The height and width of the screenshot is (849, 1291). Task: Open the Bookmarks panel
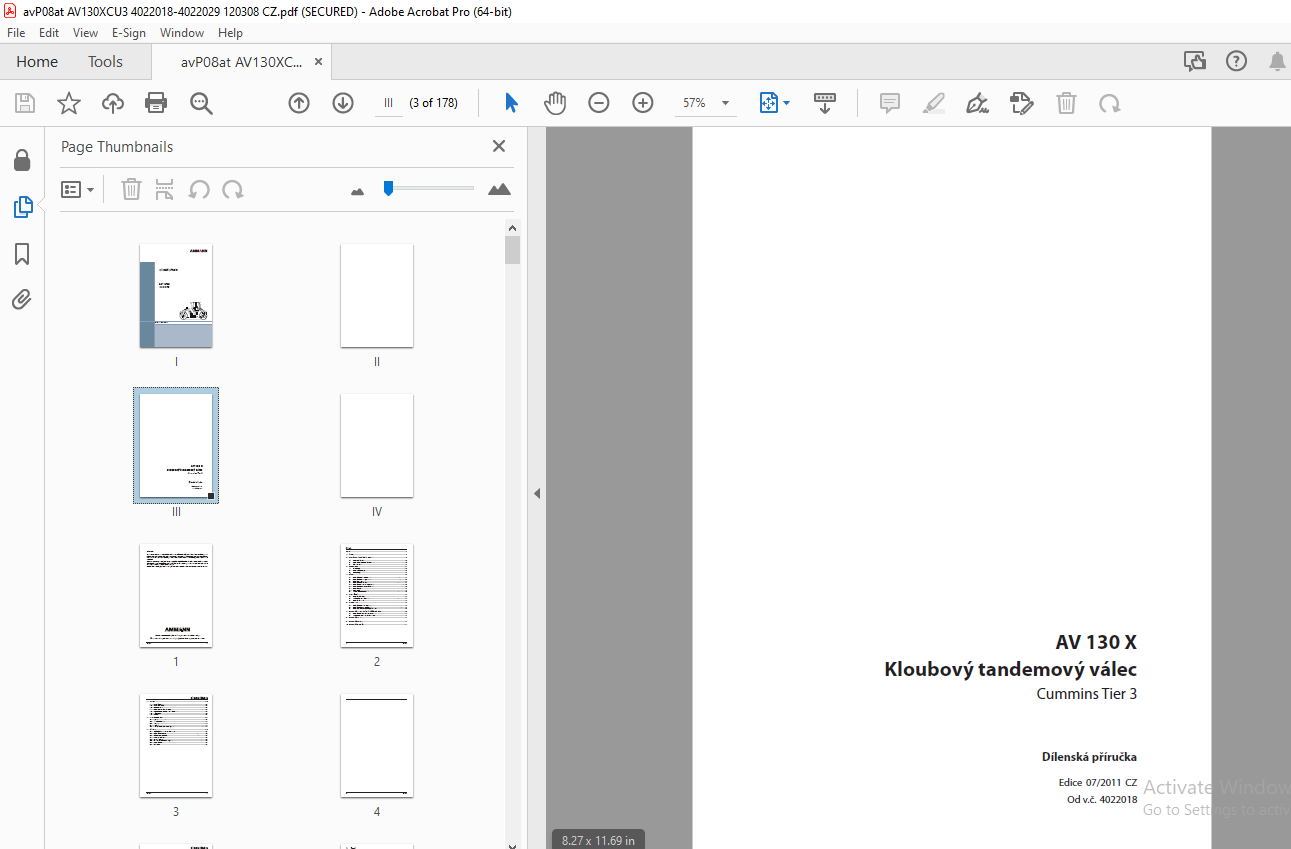click(x=22, y=254)
